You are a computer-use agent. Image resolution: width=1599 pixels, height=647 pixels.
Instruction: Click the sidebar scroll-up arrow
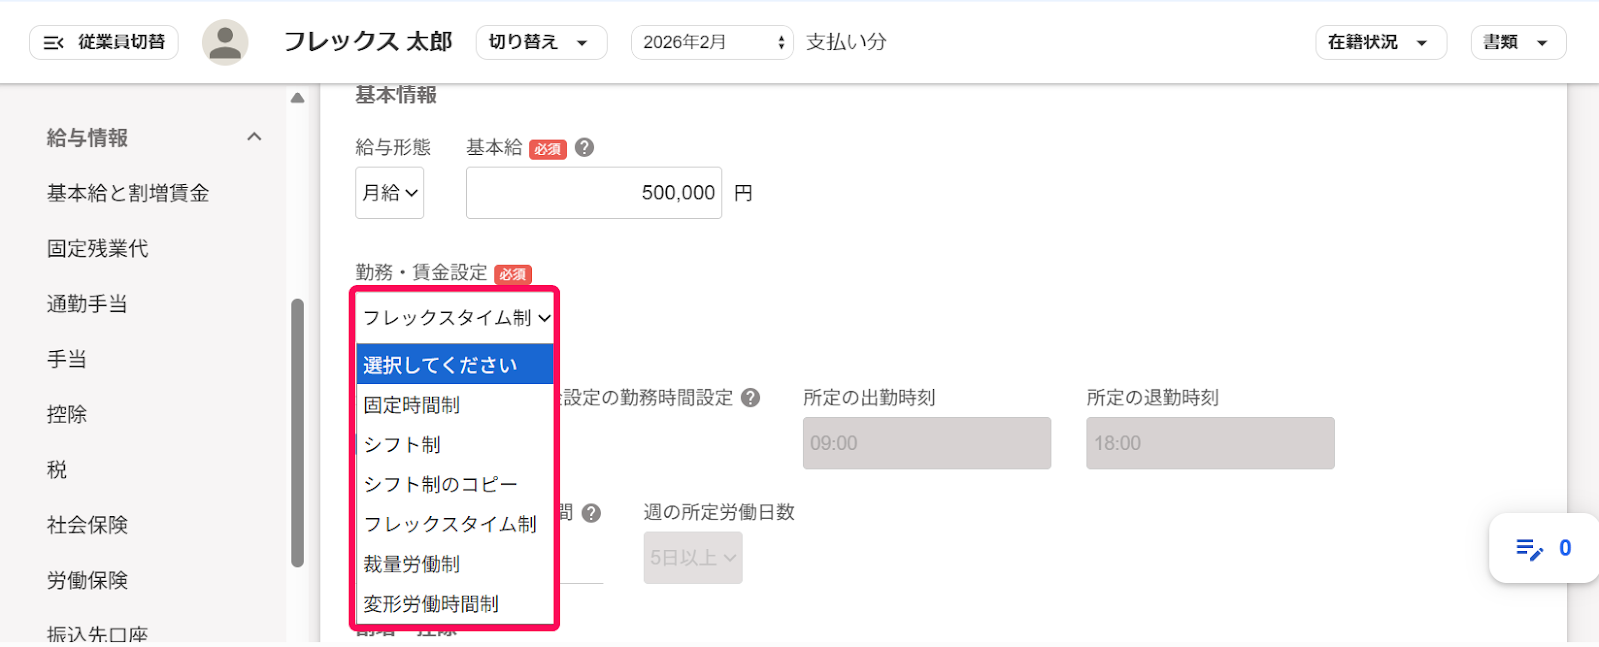297,98
